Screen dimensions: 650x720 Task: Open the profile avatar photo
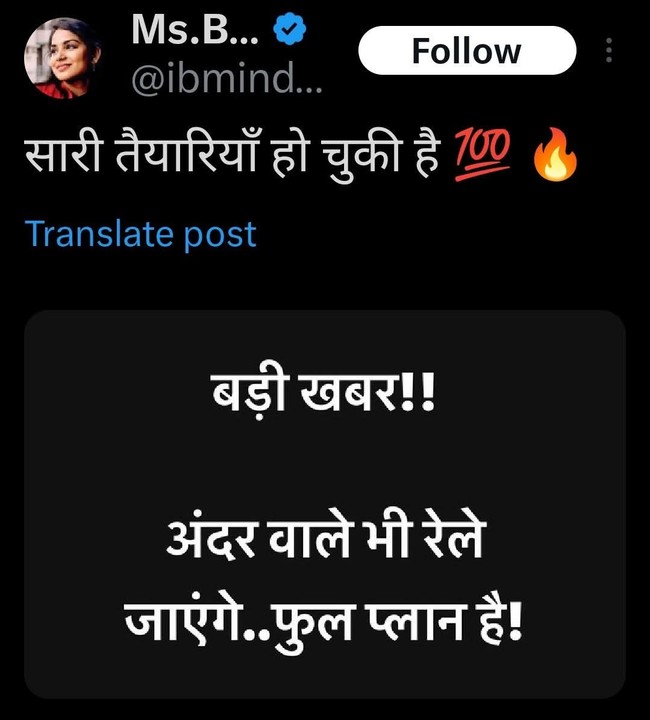tap(62, 58)
